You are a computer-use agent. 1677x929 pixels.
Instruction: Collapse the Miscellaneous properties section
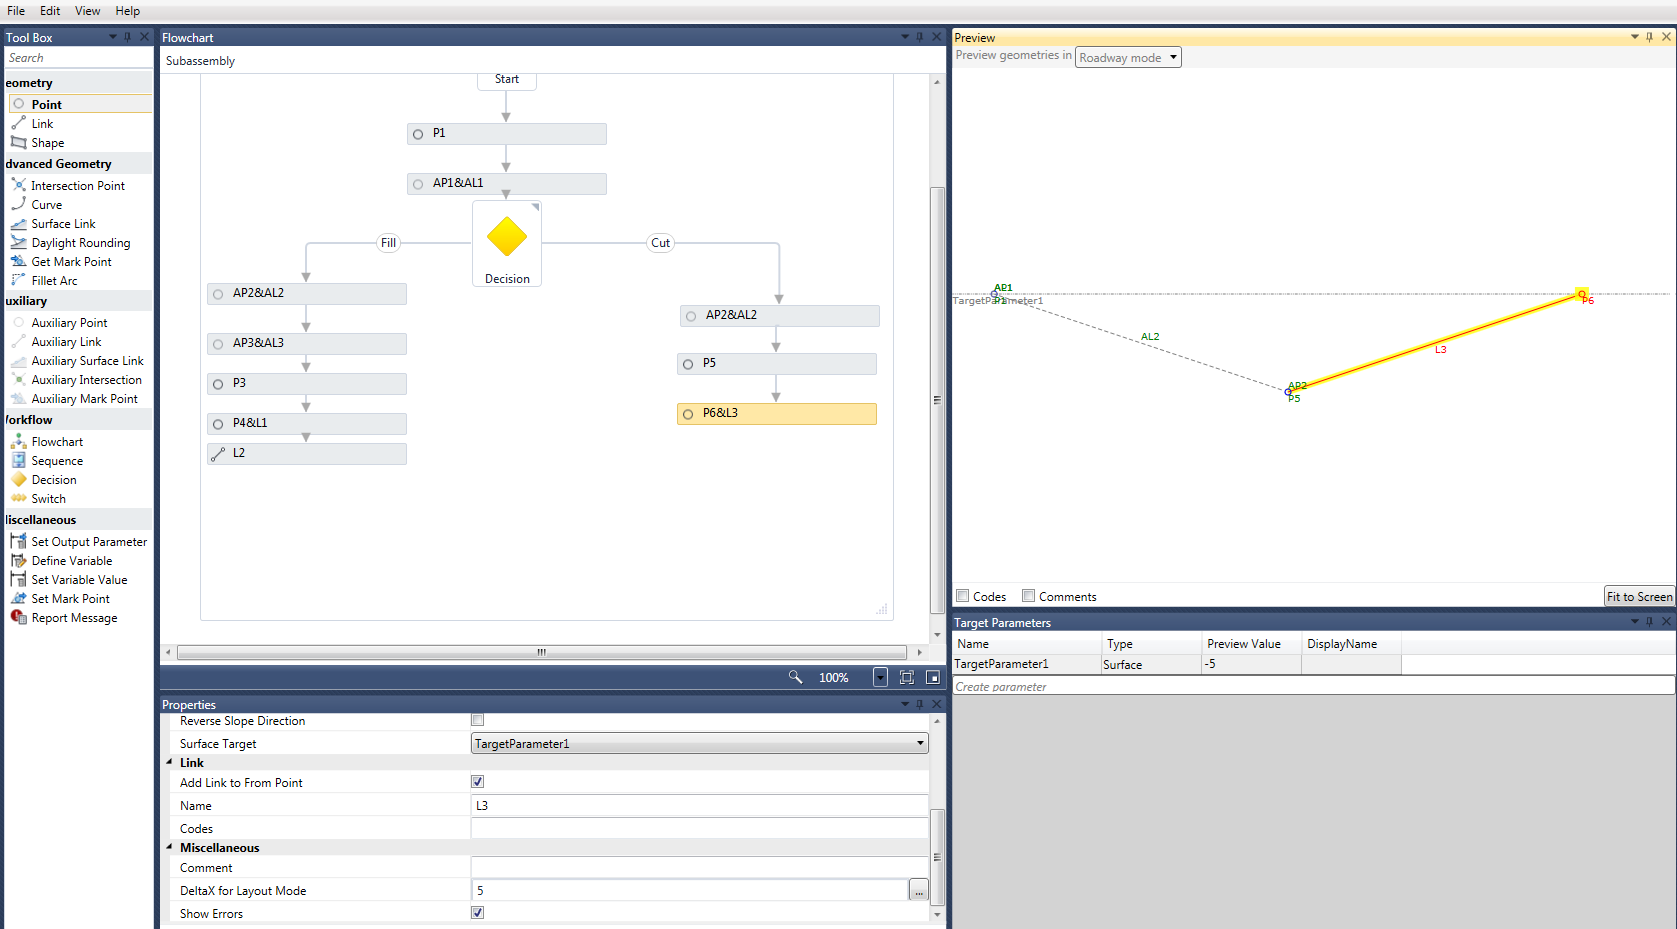tap(170, 847)
